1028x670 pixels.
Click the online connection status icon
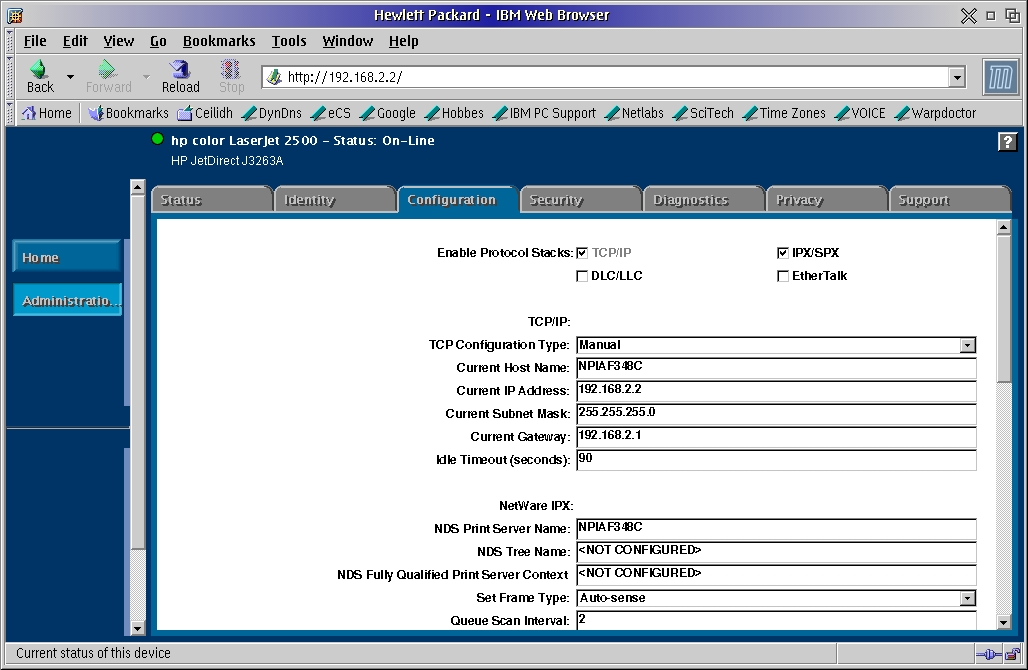(989, 654)
